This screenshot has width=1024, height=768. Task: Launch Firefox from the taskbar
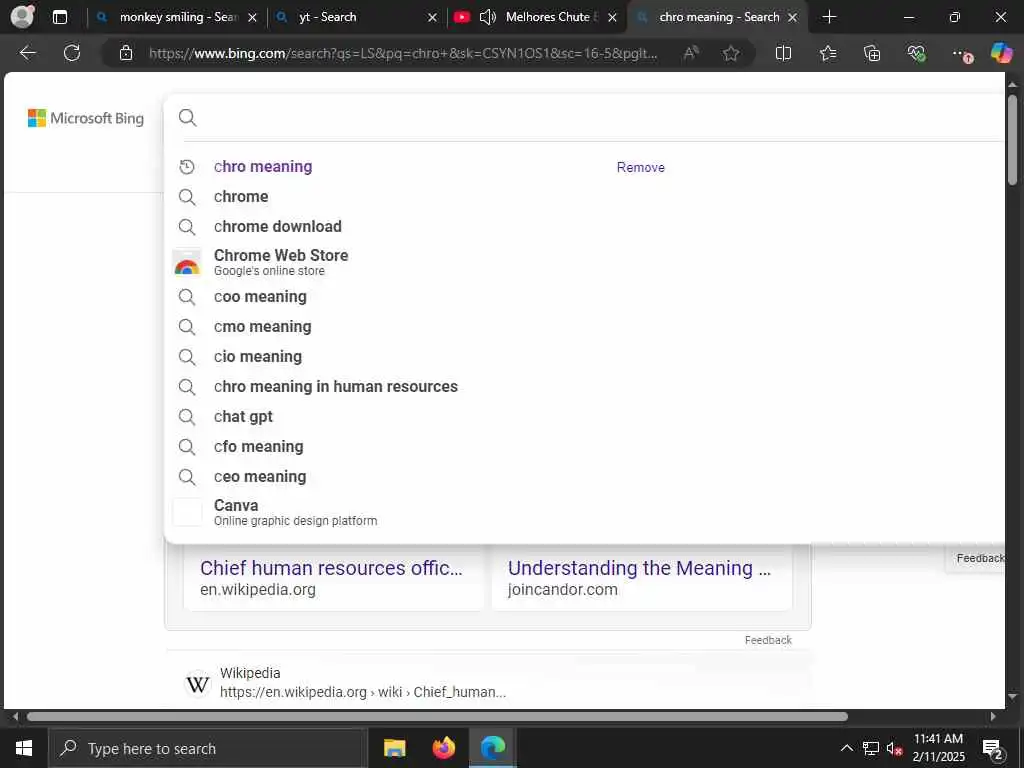444,748
